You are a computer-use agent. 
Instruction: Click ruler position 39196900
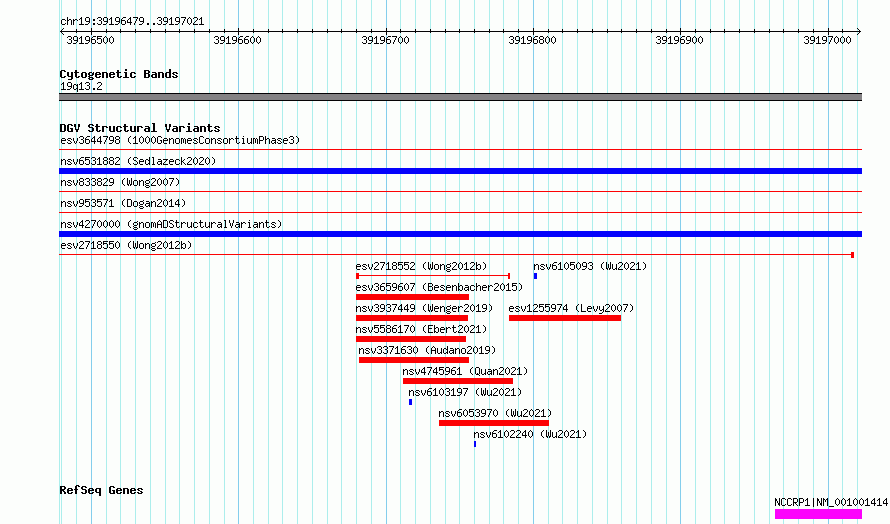coord(679,40)
